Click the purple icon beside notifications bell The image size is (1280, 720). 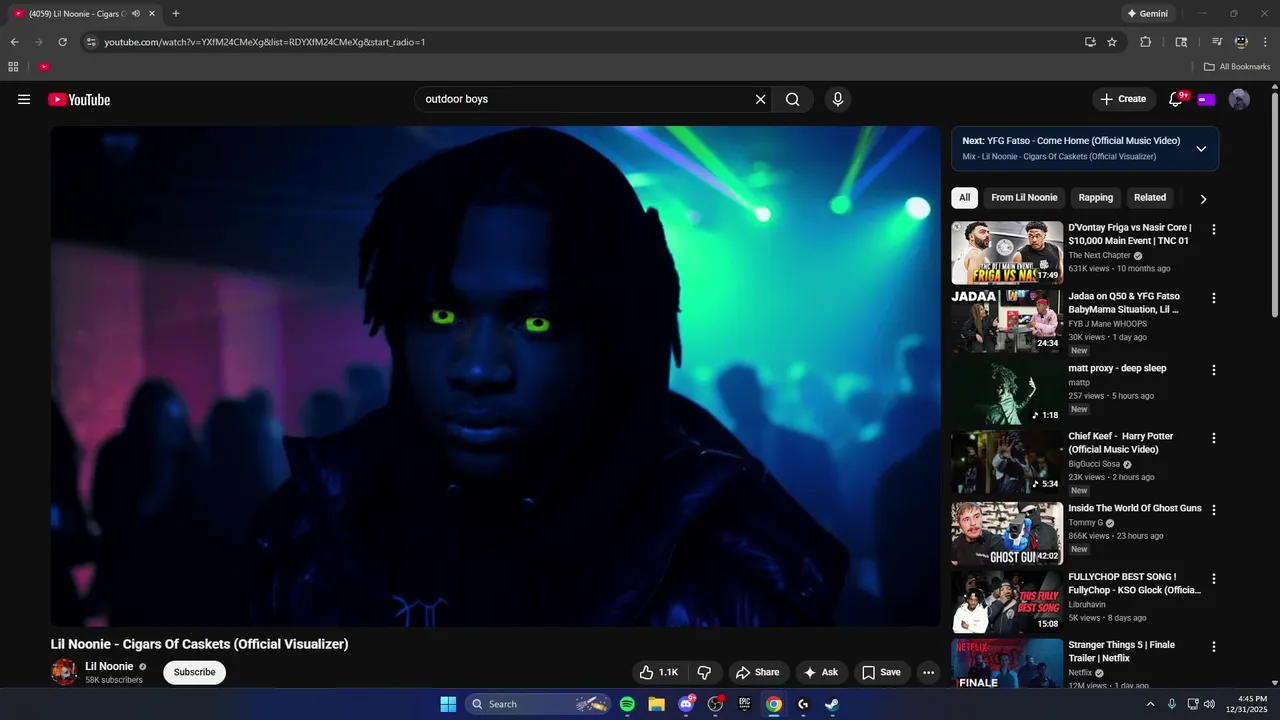(x=1206, y=99)
